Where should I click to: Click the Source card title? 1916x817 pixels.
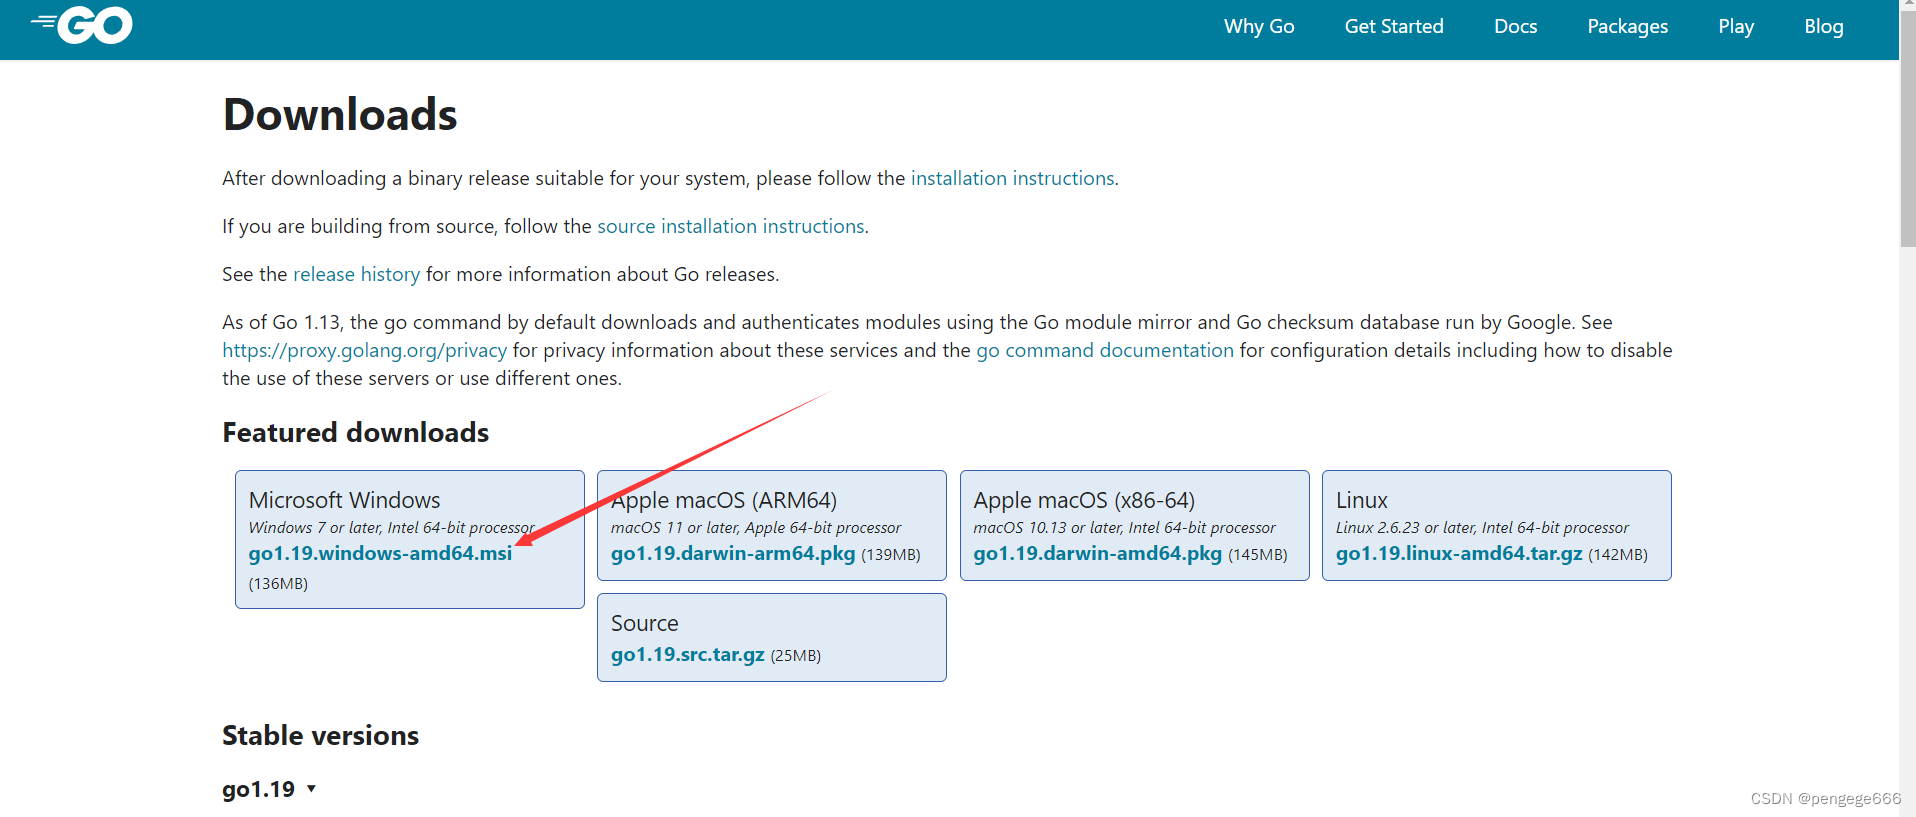point(645,623)
